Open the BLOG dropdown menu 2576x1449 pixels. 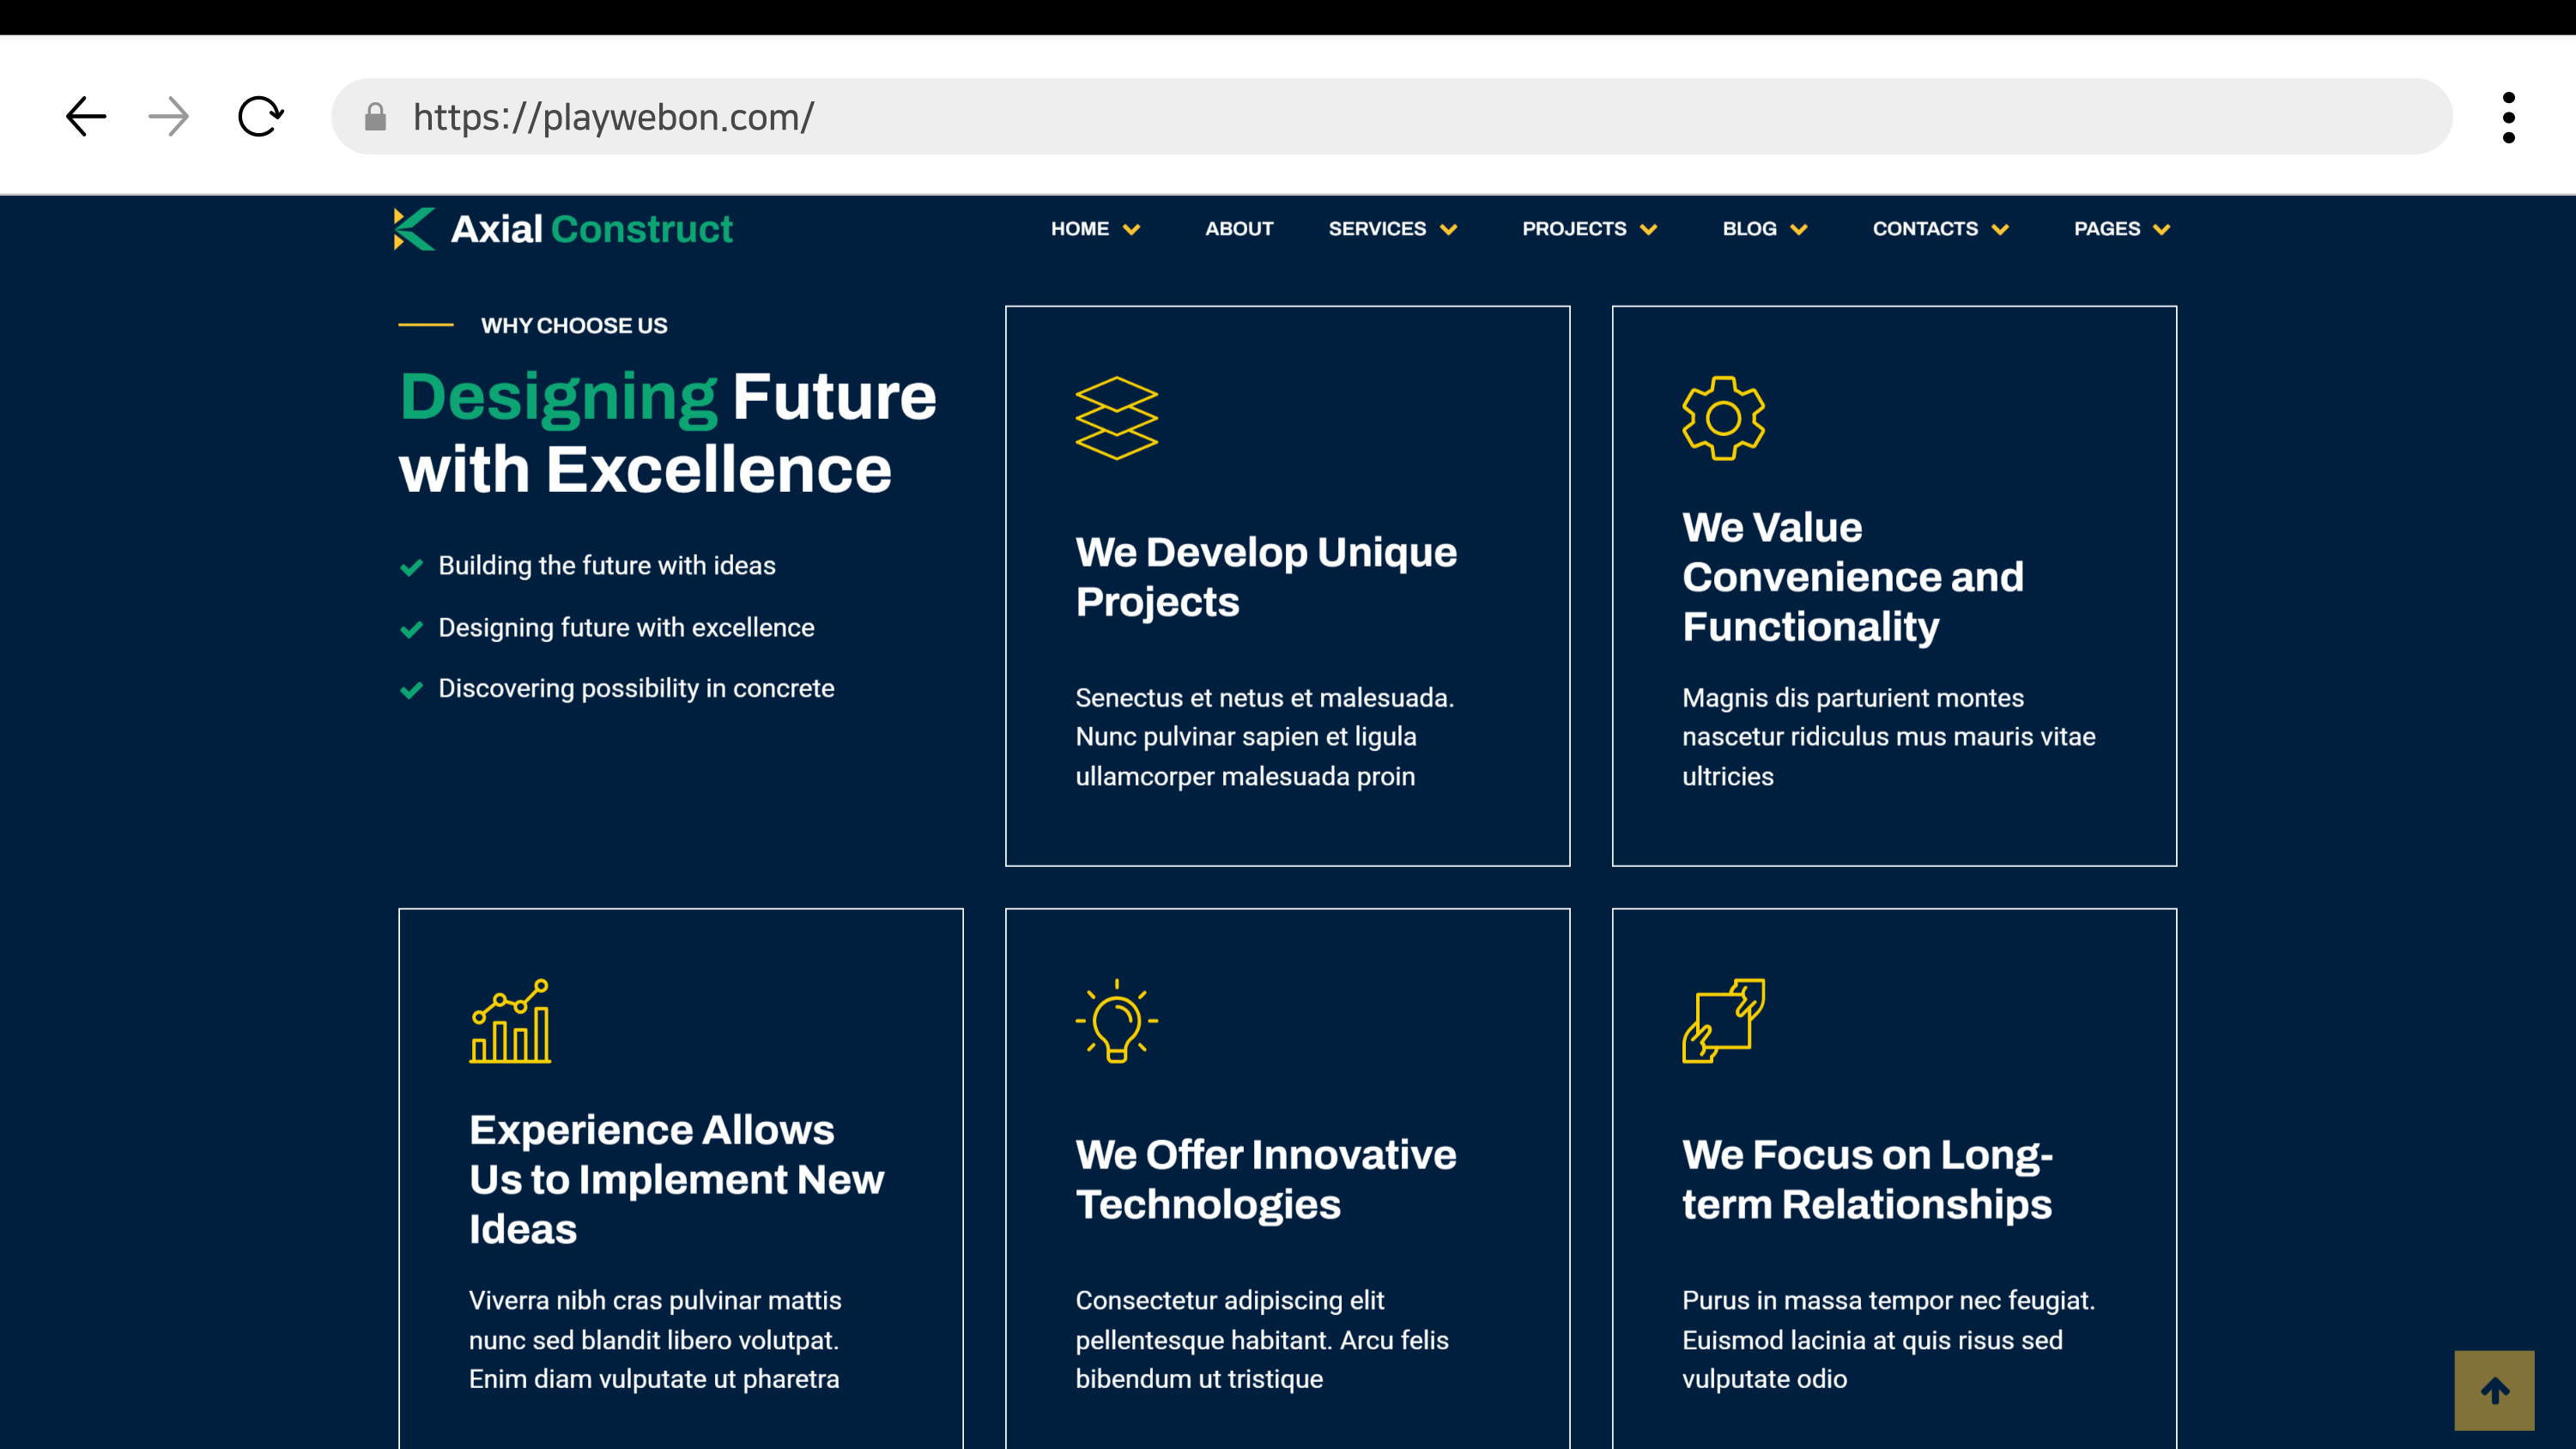(1764, 229)
